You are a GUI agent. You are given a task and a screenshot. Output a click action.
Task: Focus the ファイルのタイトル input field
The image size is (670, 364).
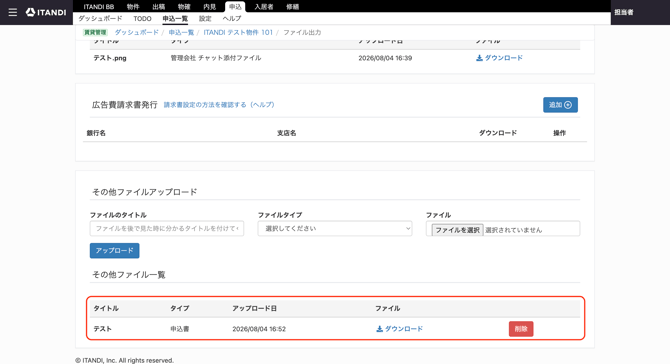tap(167, 229)
